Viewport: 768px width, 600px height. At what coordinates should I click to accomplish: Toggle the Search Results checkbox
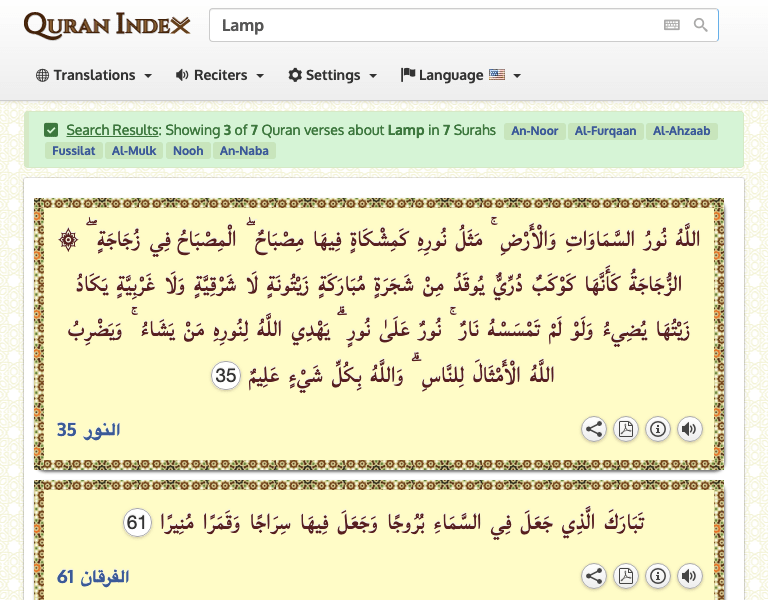pos(51,130)
